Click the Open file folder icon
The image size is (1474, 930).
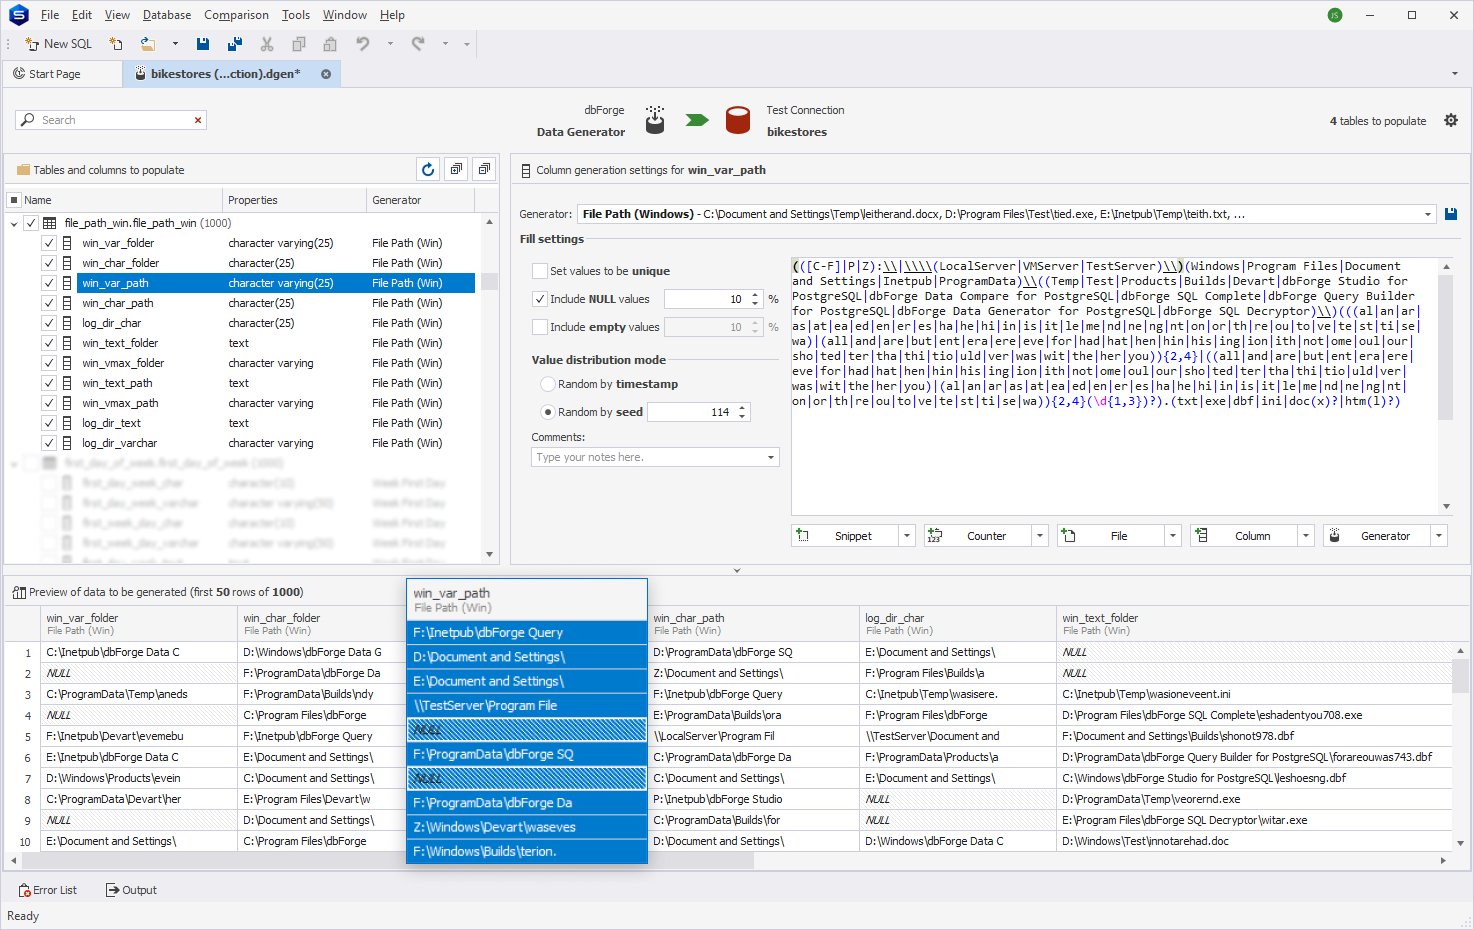[148, 44]
